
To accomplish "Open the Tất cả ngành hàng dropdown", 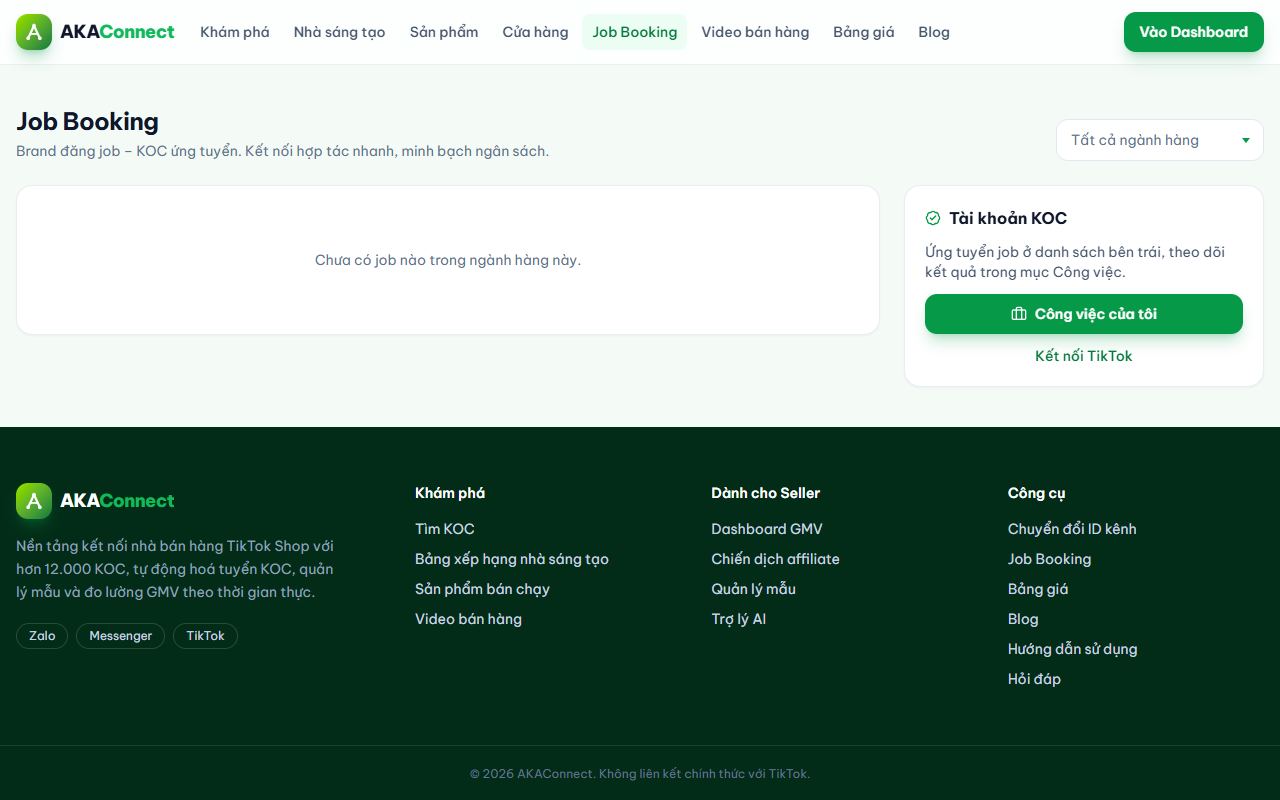I will click(1160, 140).
